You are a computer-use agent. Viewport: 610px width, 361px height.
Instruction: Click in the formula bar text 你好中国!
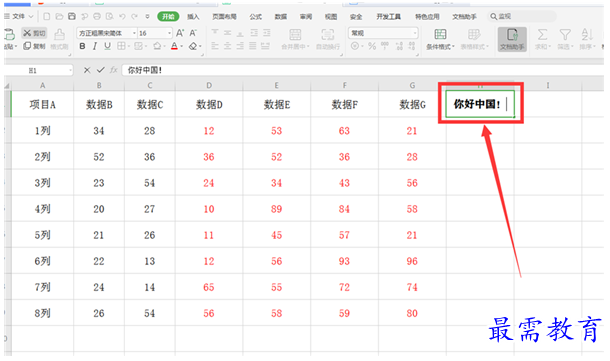point(145,70)
